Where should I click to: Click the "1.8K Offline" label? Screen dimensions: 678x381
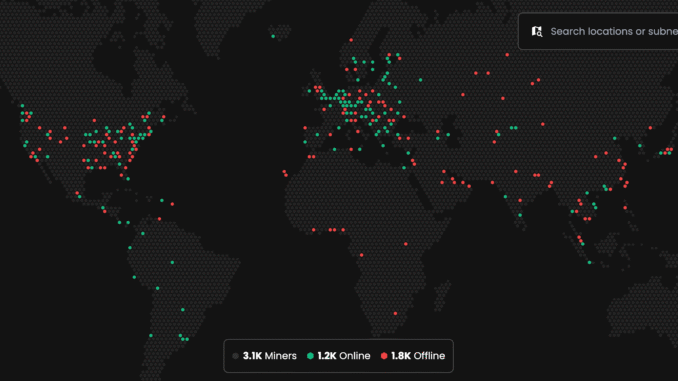pyautogui.click(x=418, y=356)
